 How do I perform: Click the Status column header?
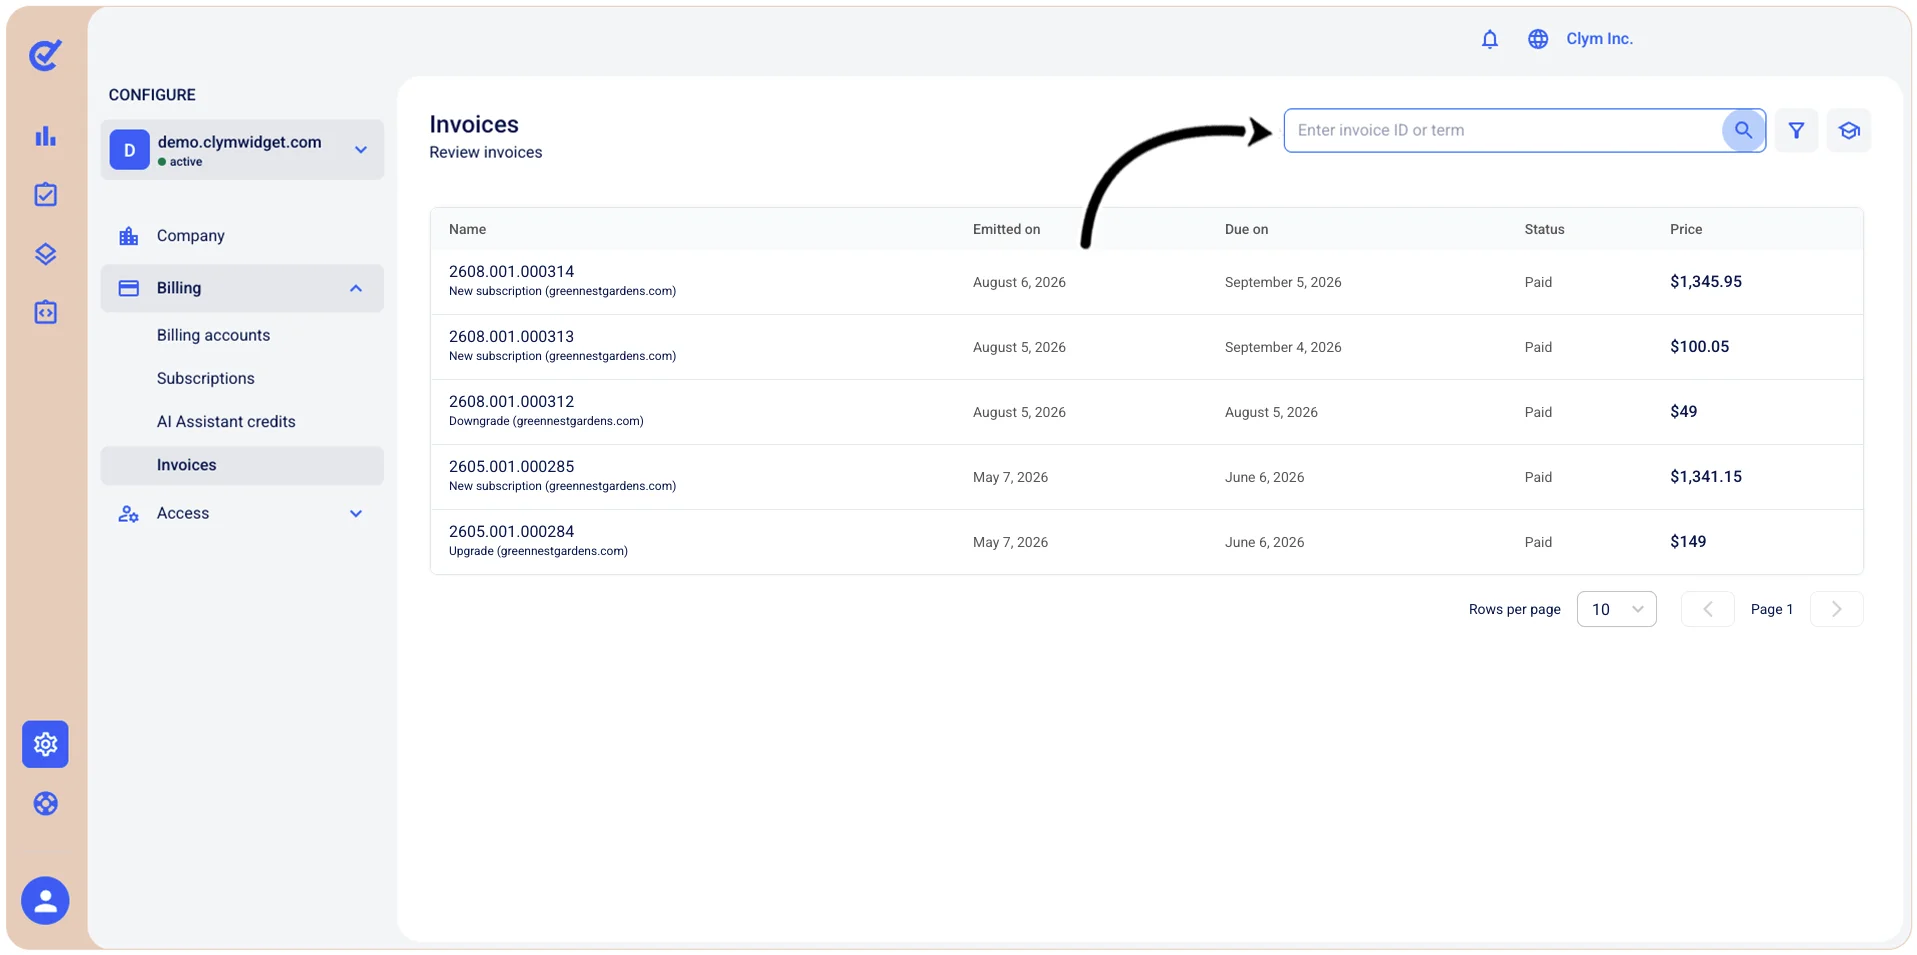pyautogui.click(x=1544, y=229)
